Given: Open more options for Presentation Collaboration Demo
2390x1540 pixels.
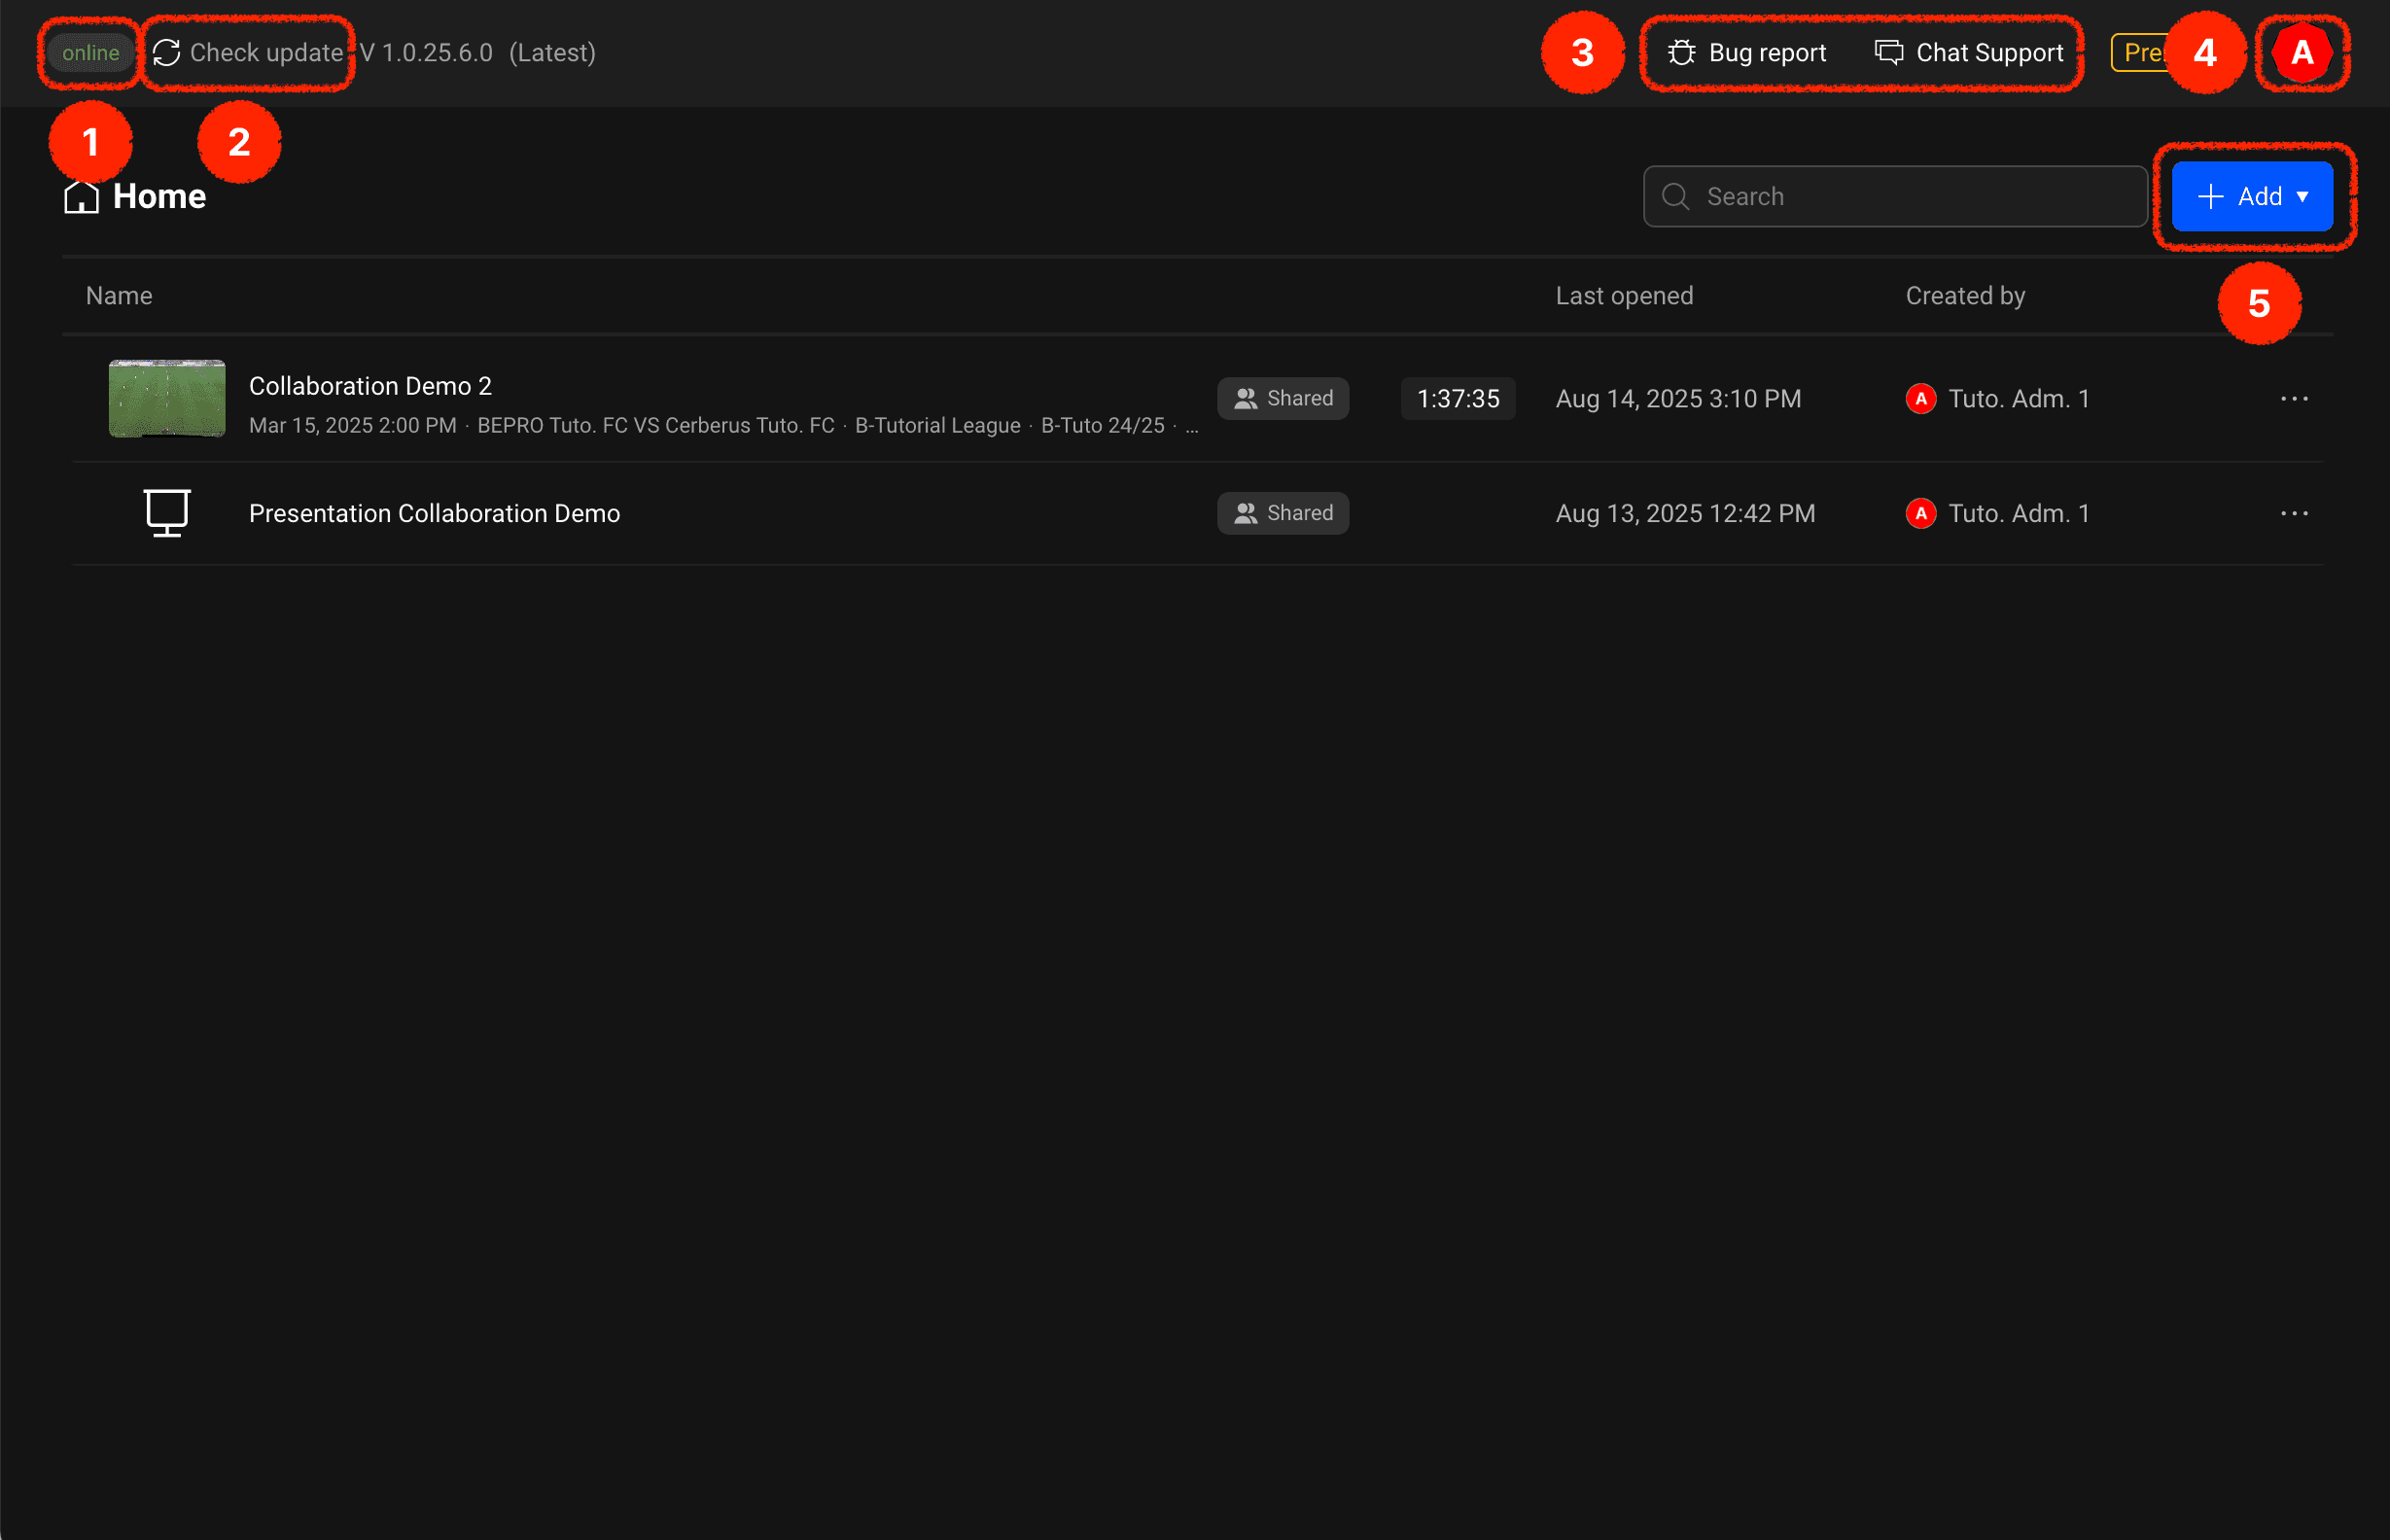Looking at the screenshot, I should point(2294,513).
